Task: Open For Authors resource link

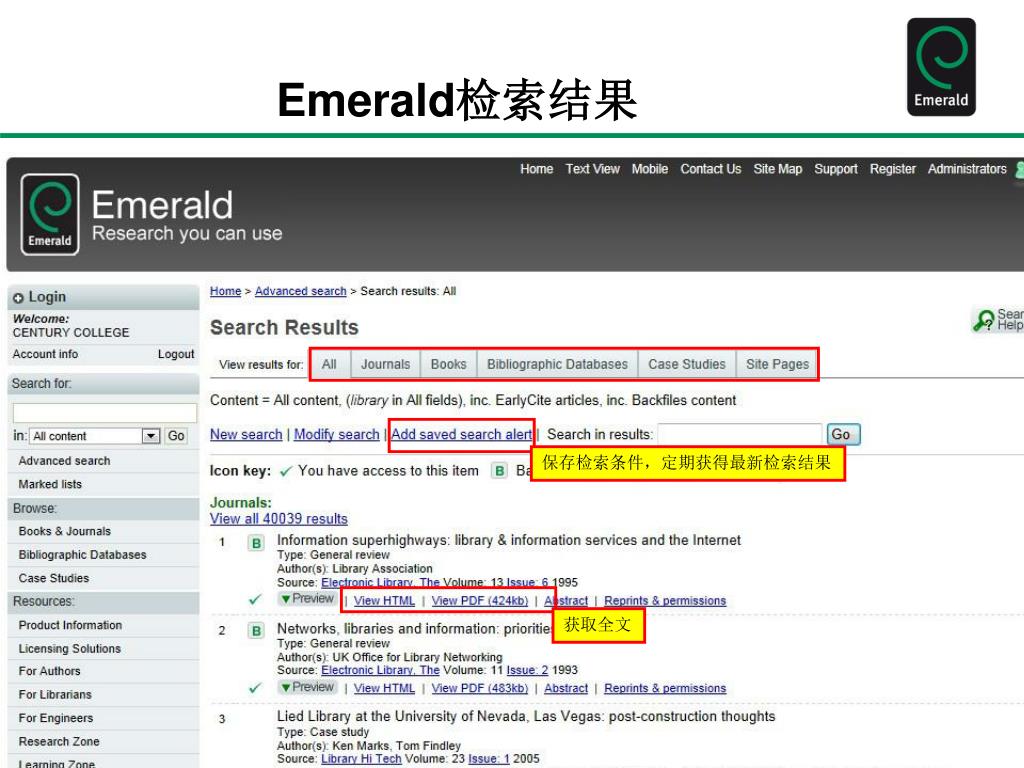Action: coord(49,671)
